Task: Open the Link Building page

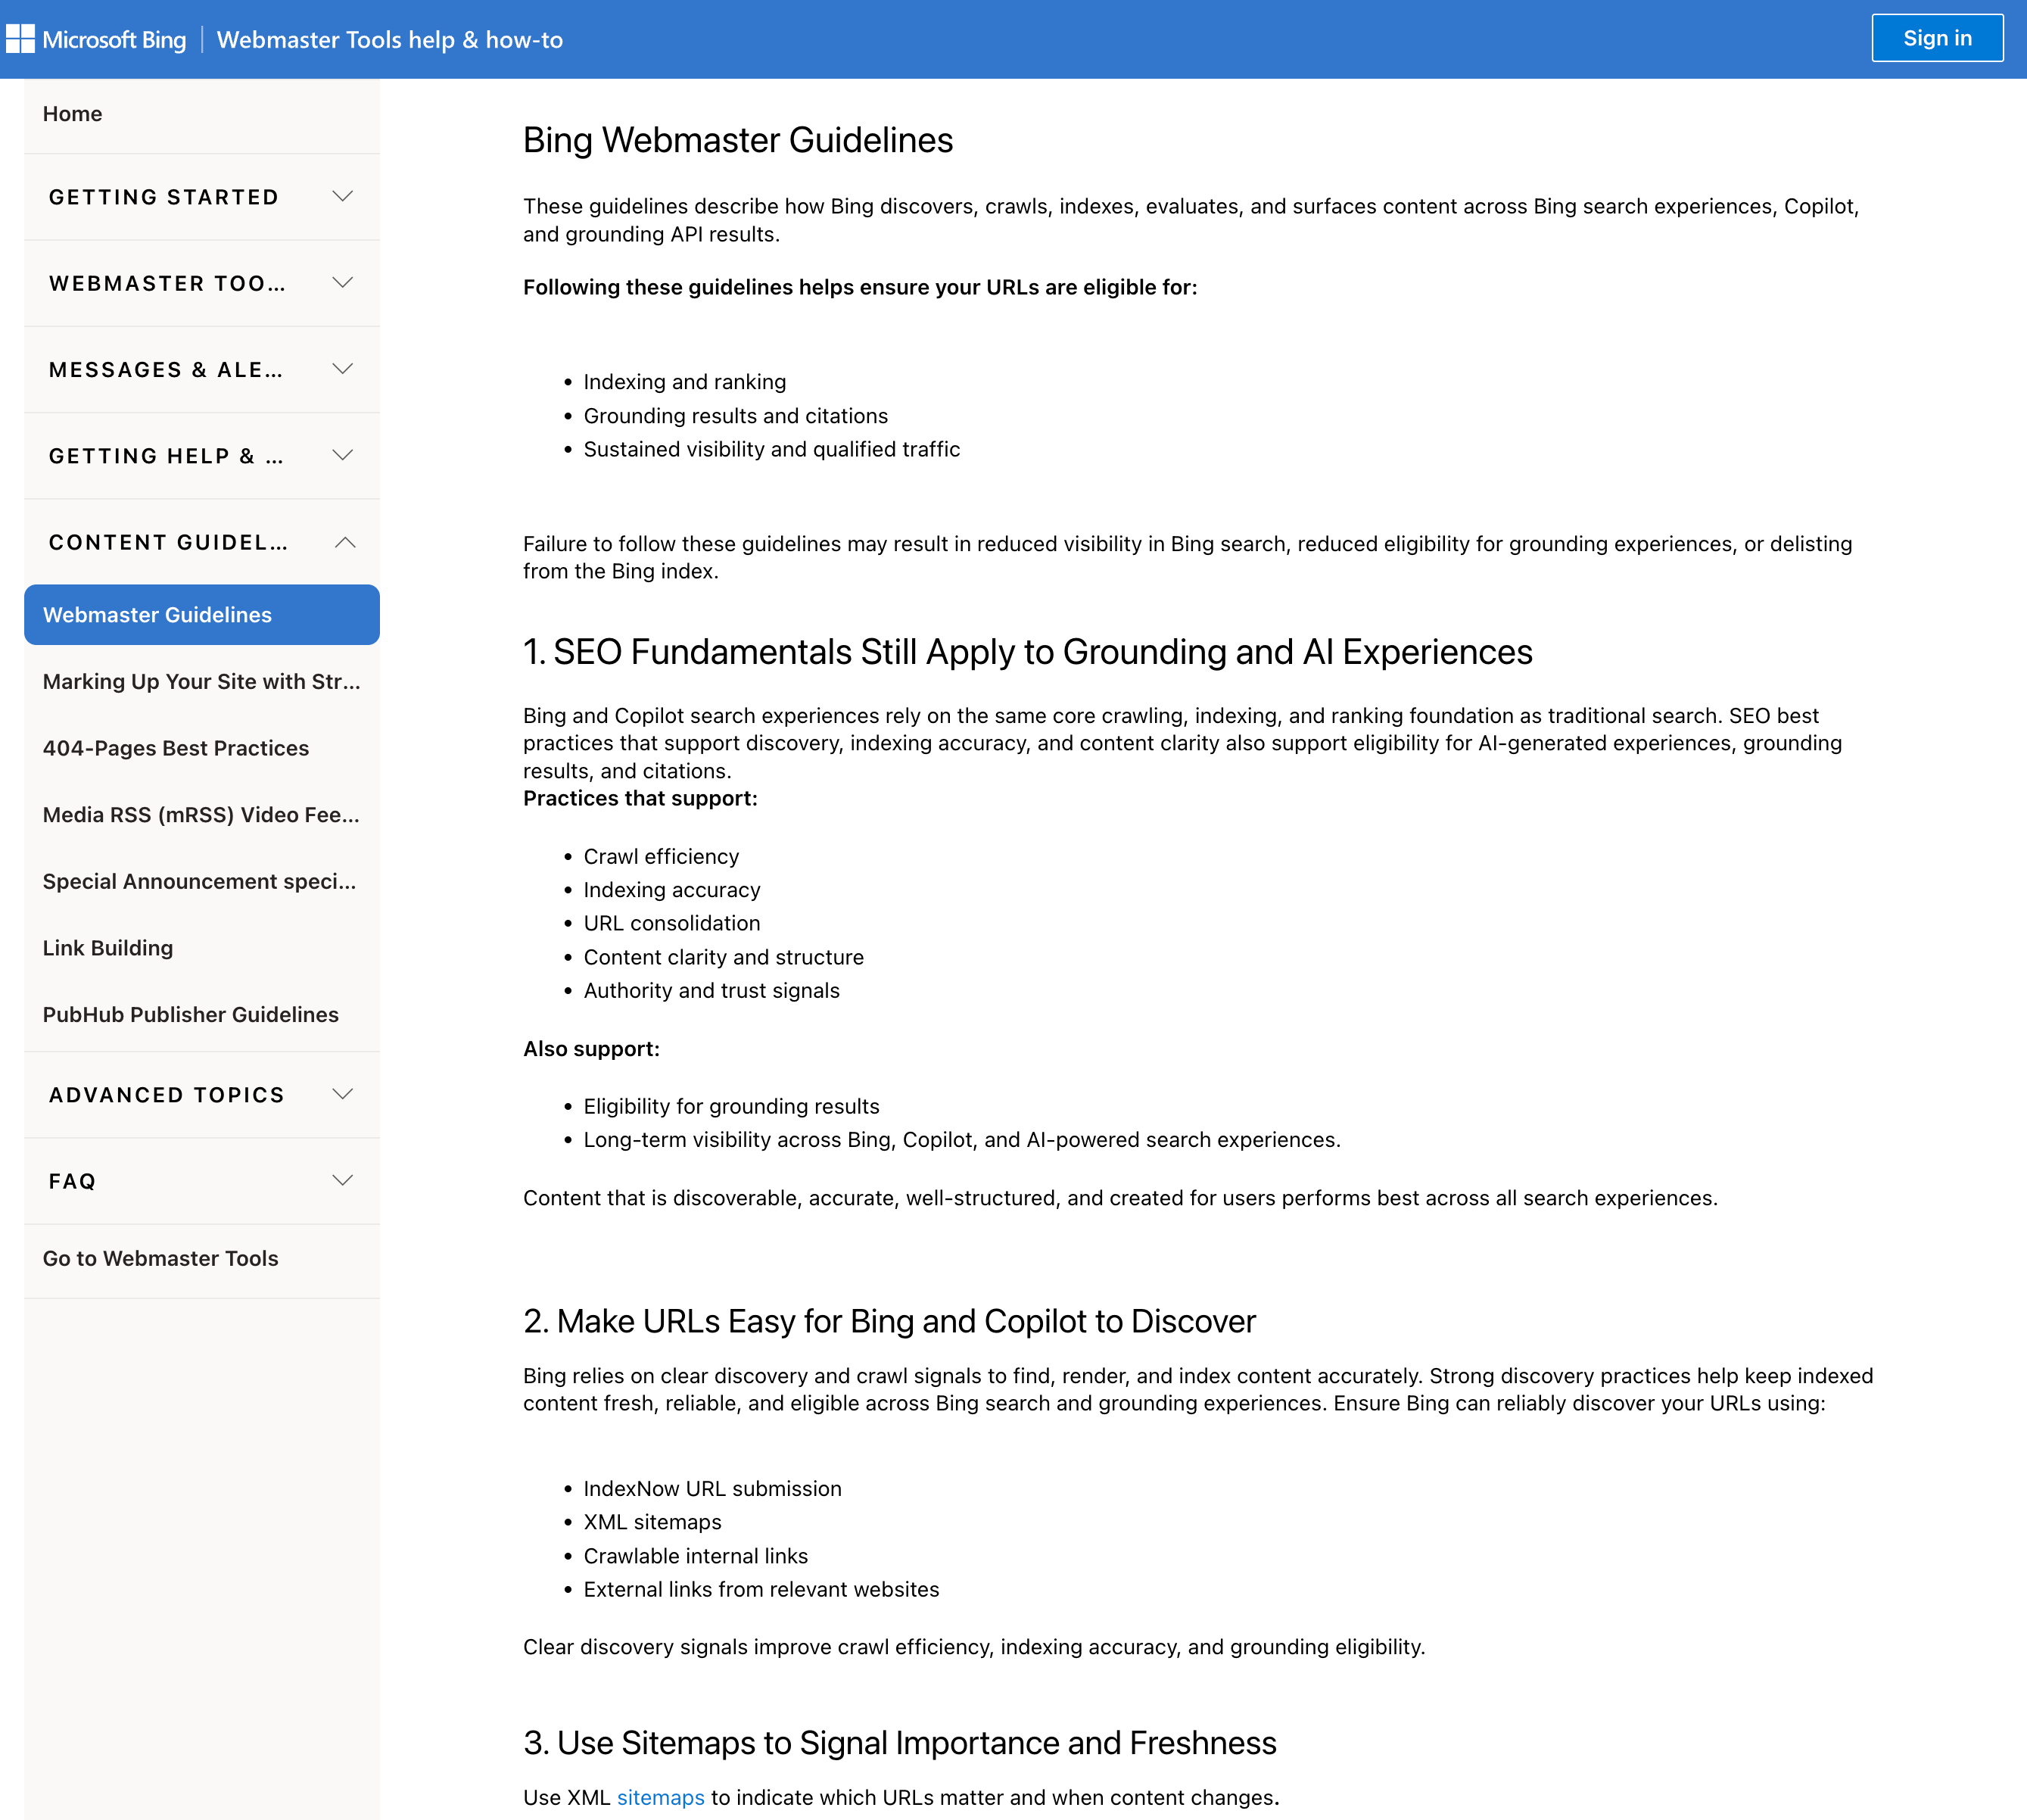Action: click(107, 947)
